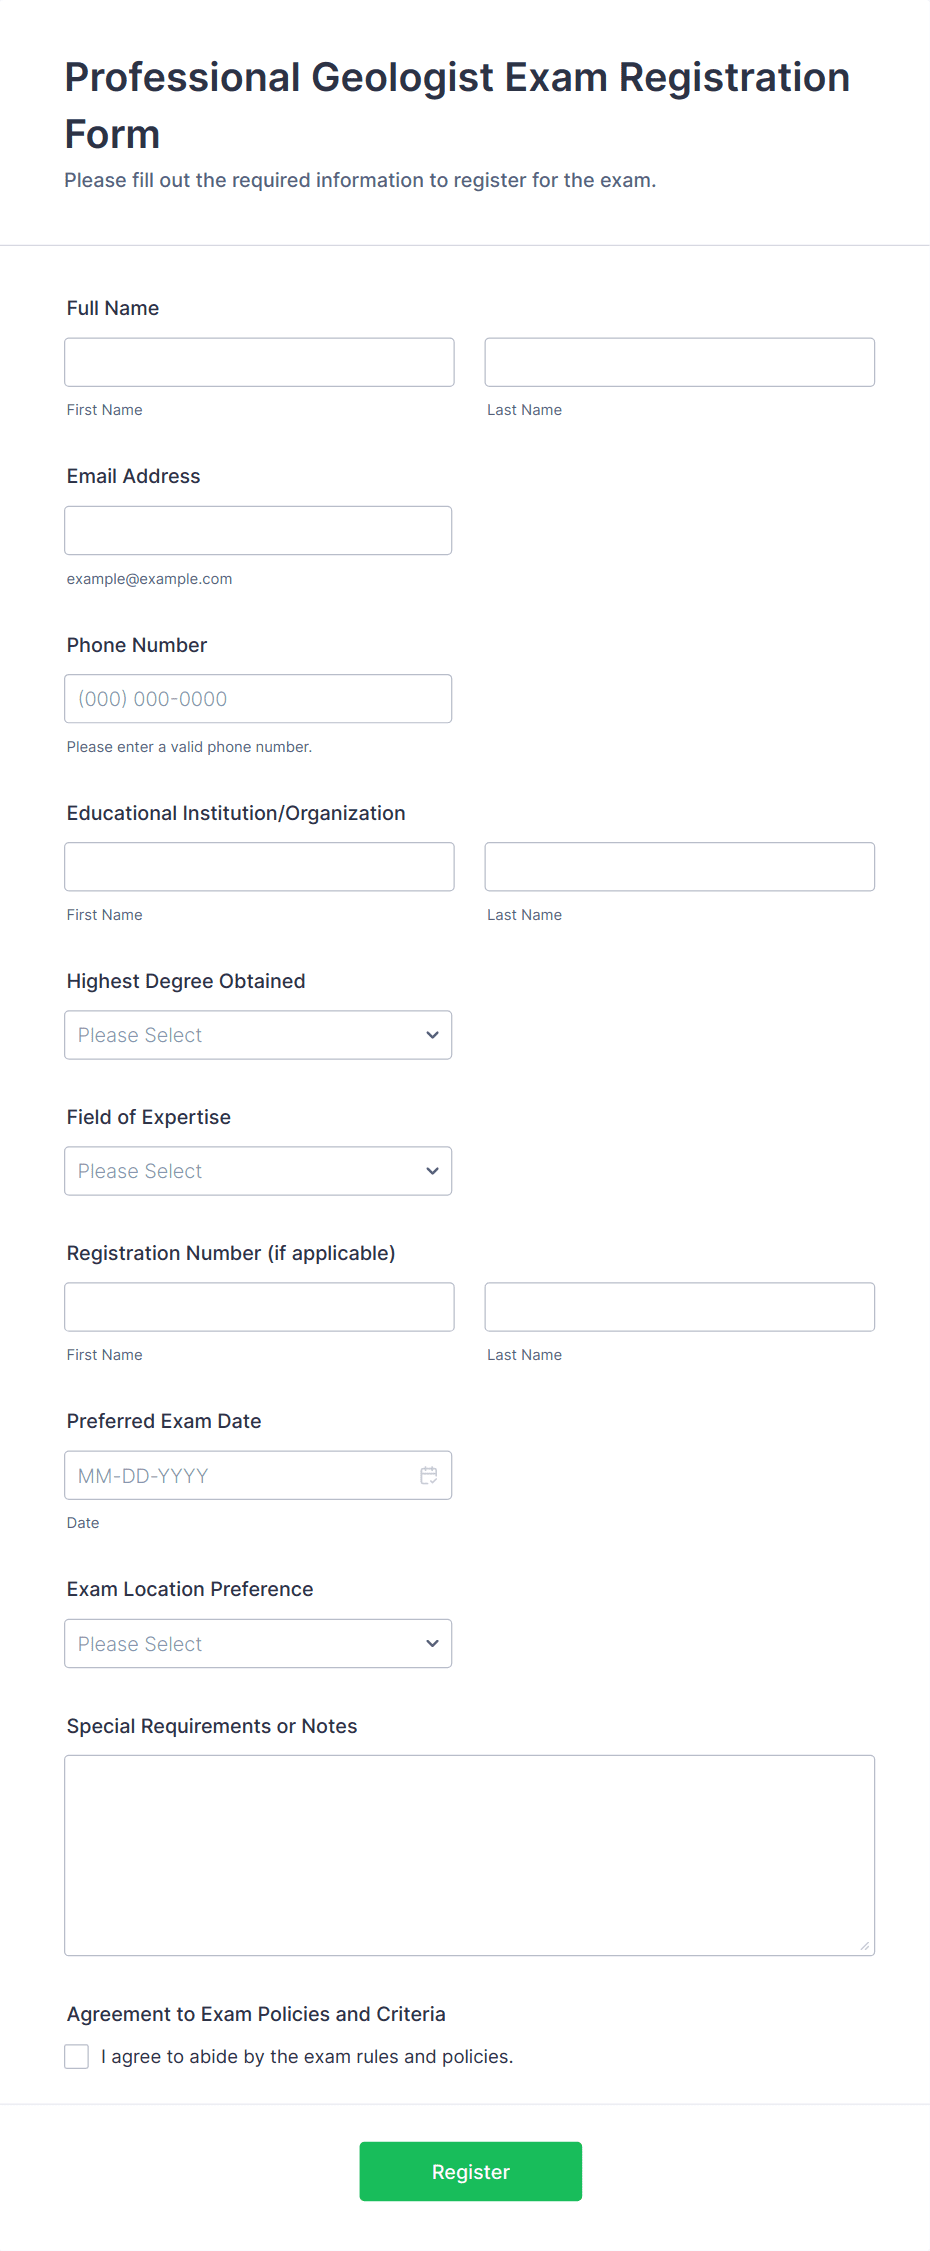The height and width of the screenshot is (2251, 930).
Task: Open the Exam Location Preference dropdown
Action: click(257, 1643)
